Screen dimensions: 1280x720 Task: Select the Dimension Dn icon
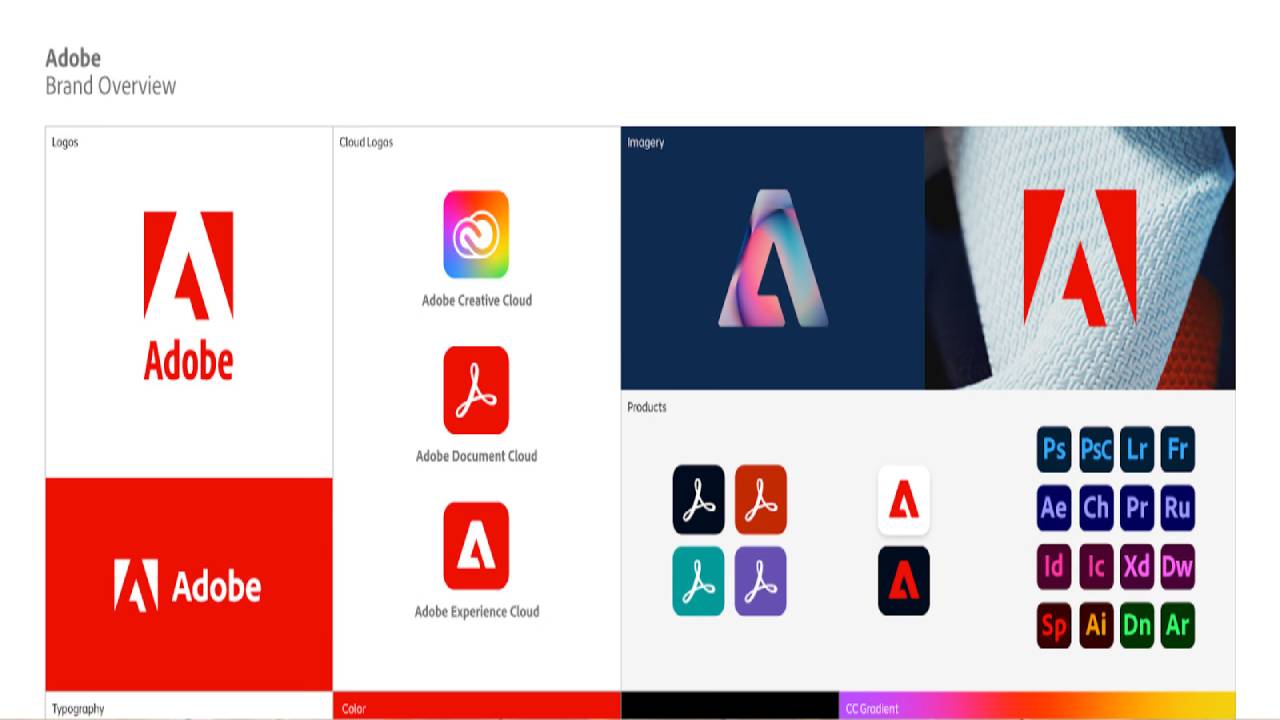point(1137,626)
